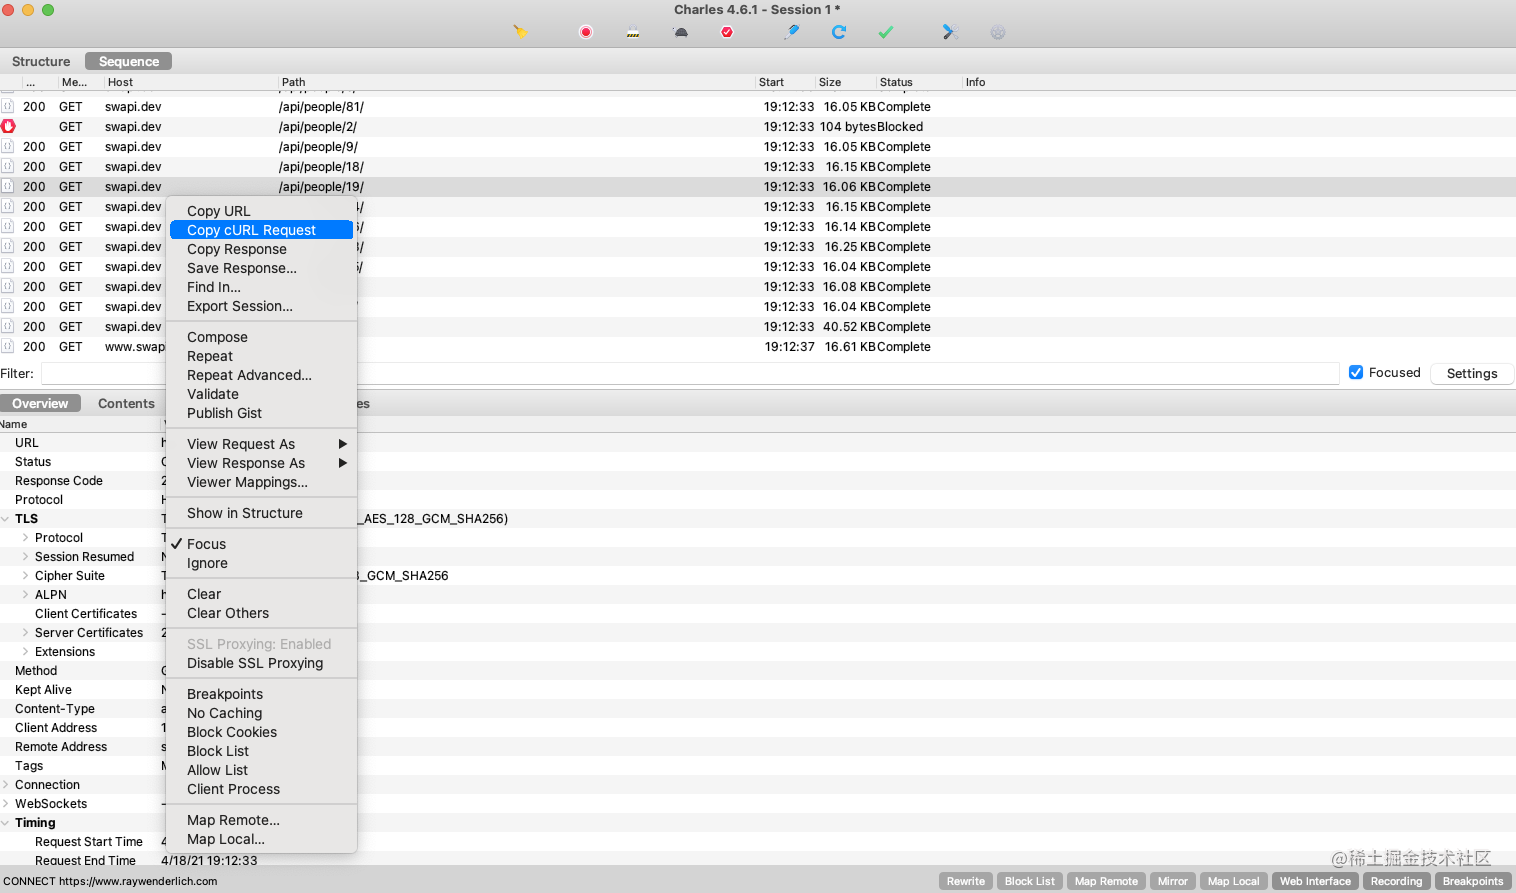Expand the Server Certificates node
The image size is (1516, 893).
[x=26, y=633]
